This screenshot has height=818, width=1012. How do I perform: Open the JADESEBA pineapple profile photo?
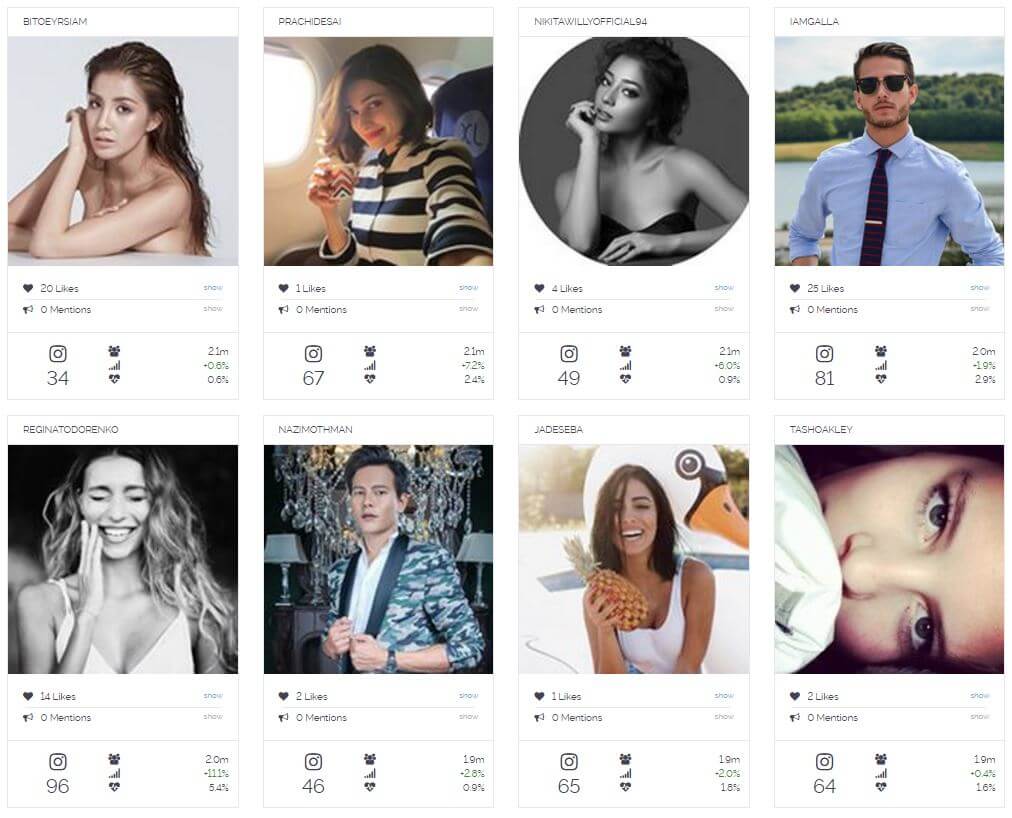click(634, 559)
